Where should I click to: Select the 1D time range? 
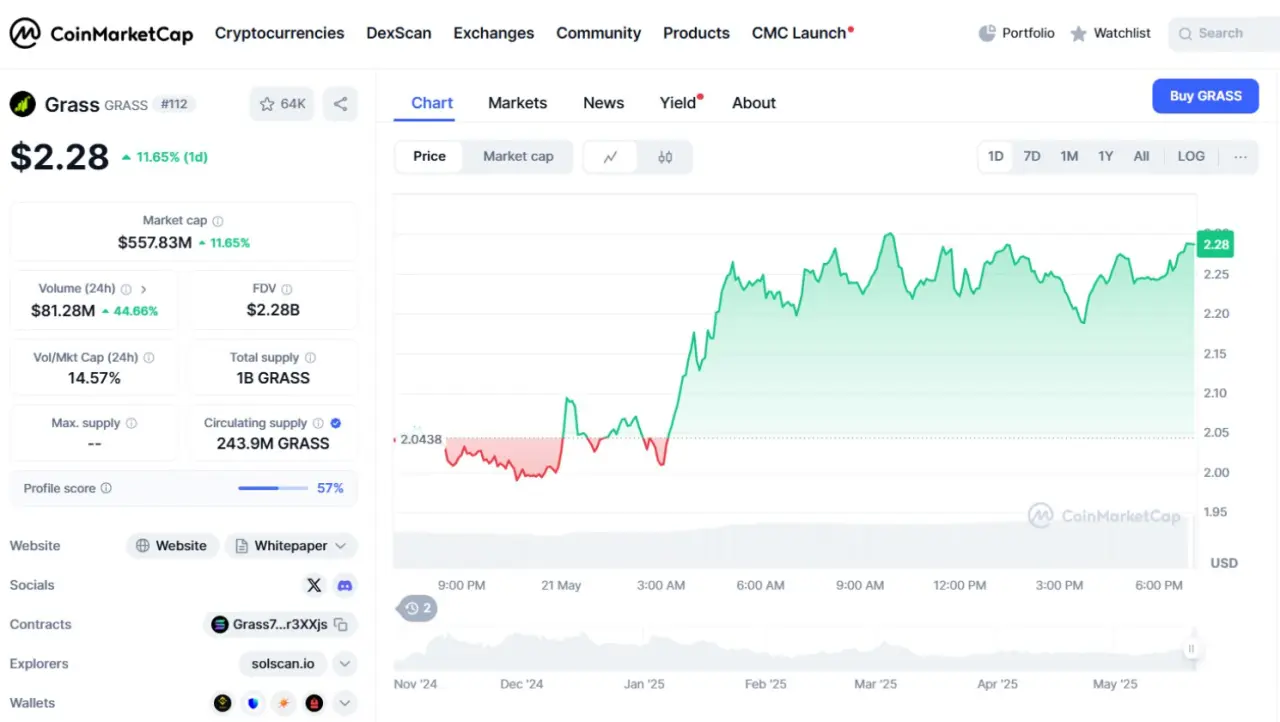pyautogui.click(x=996, y=156)
